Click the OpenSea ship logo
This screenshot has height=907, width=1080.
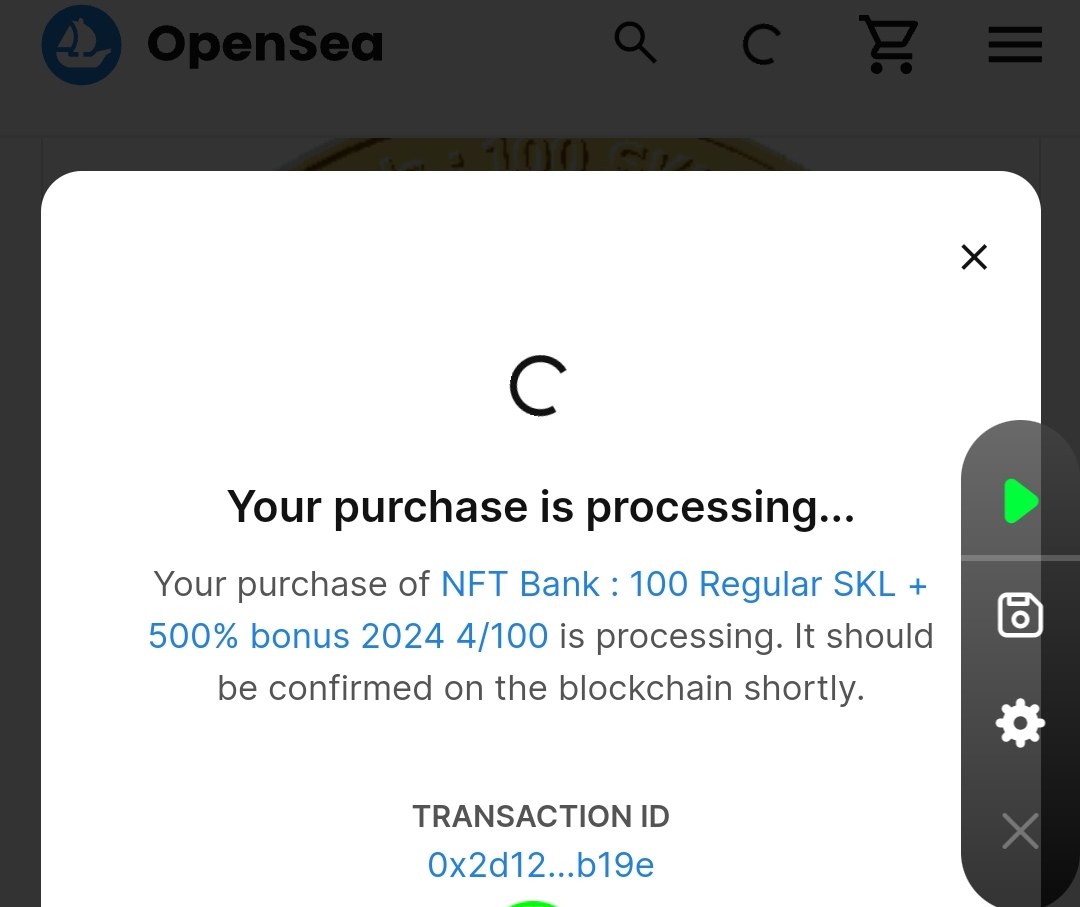[x=81, y=44]
